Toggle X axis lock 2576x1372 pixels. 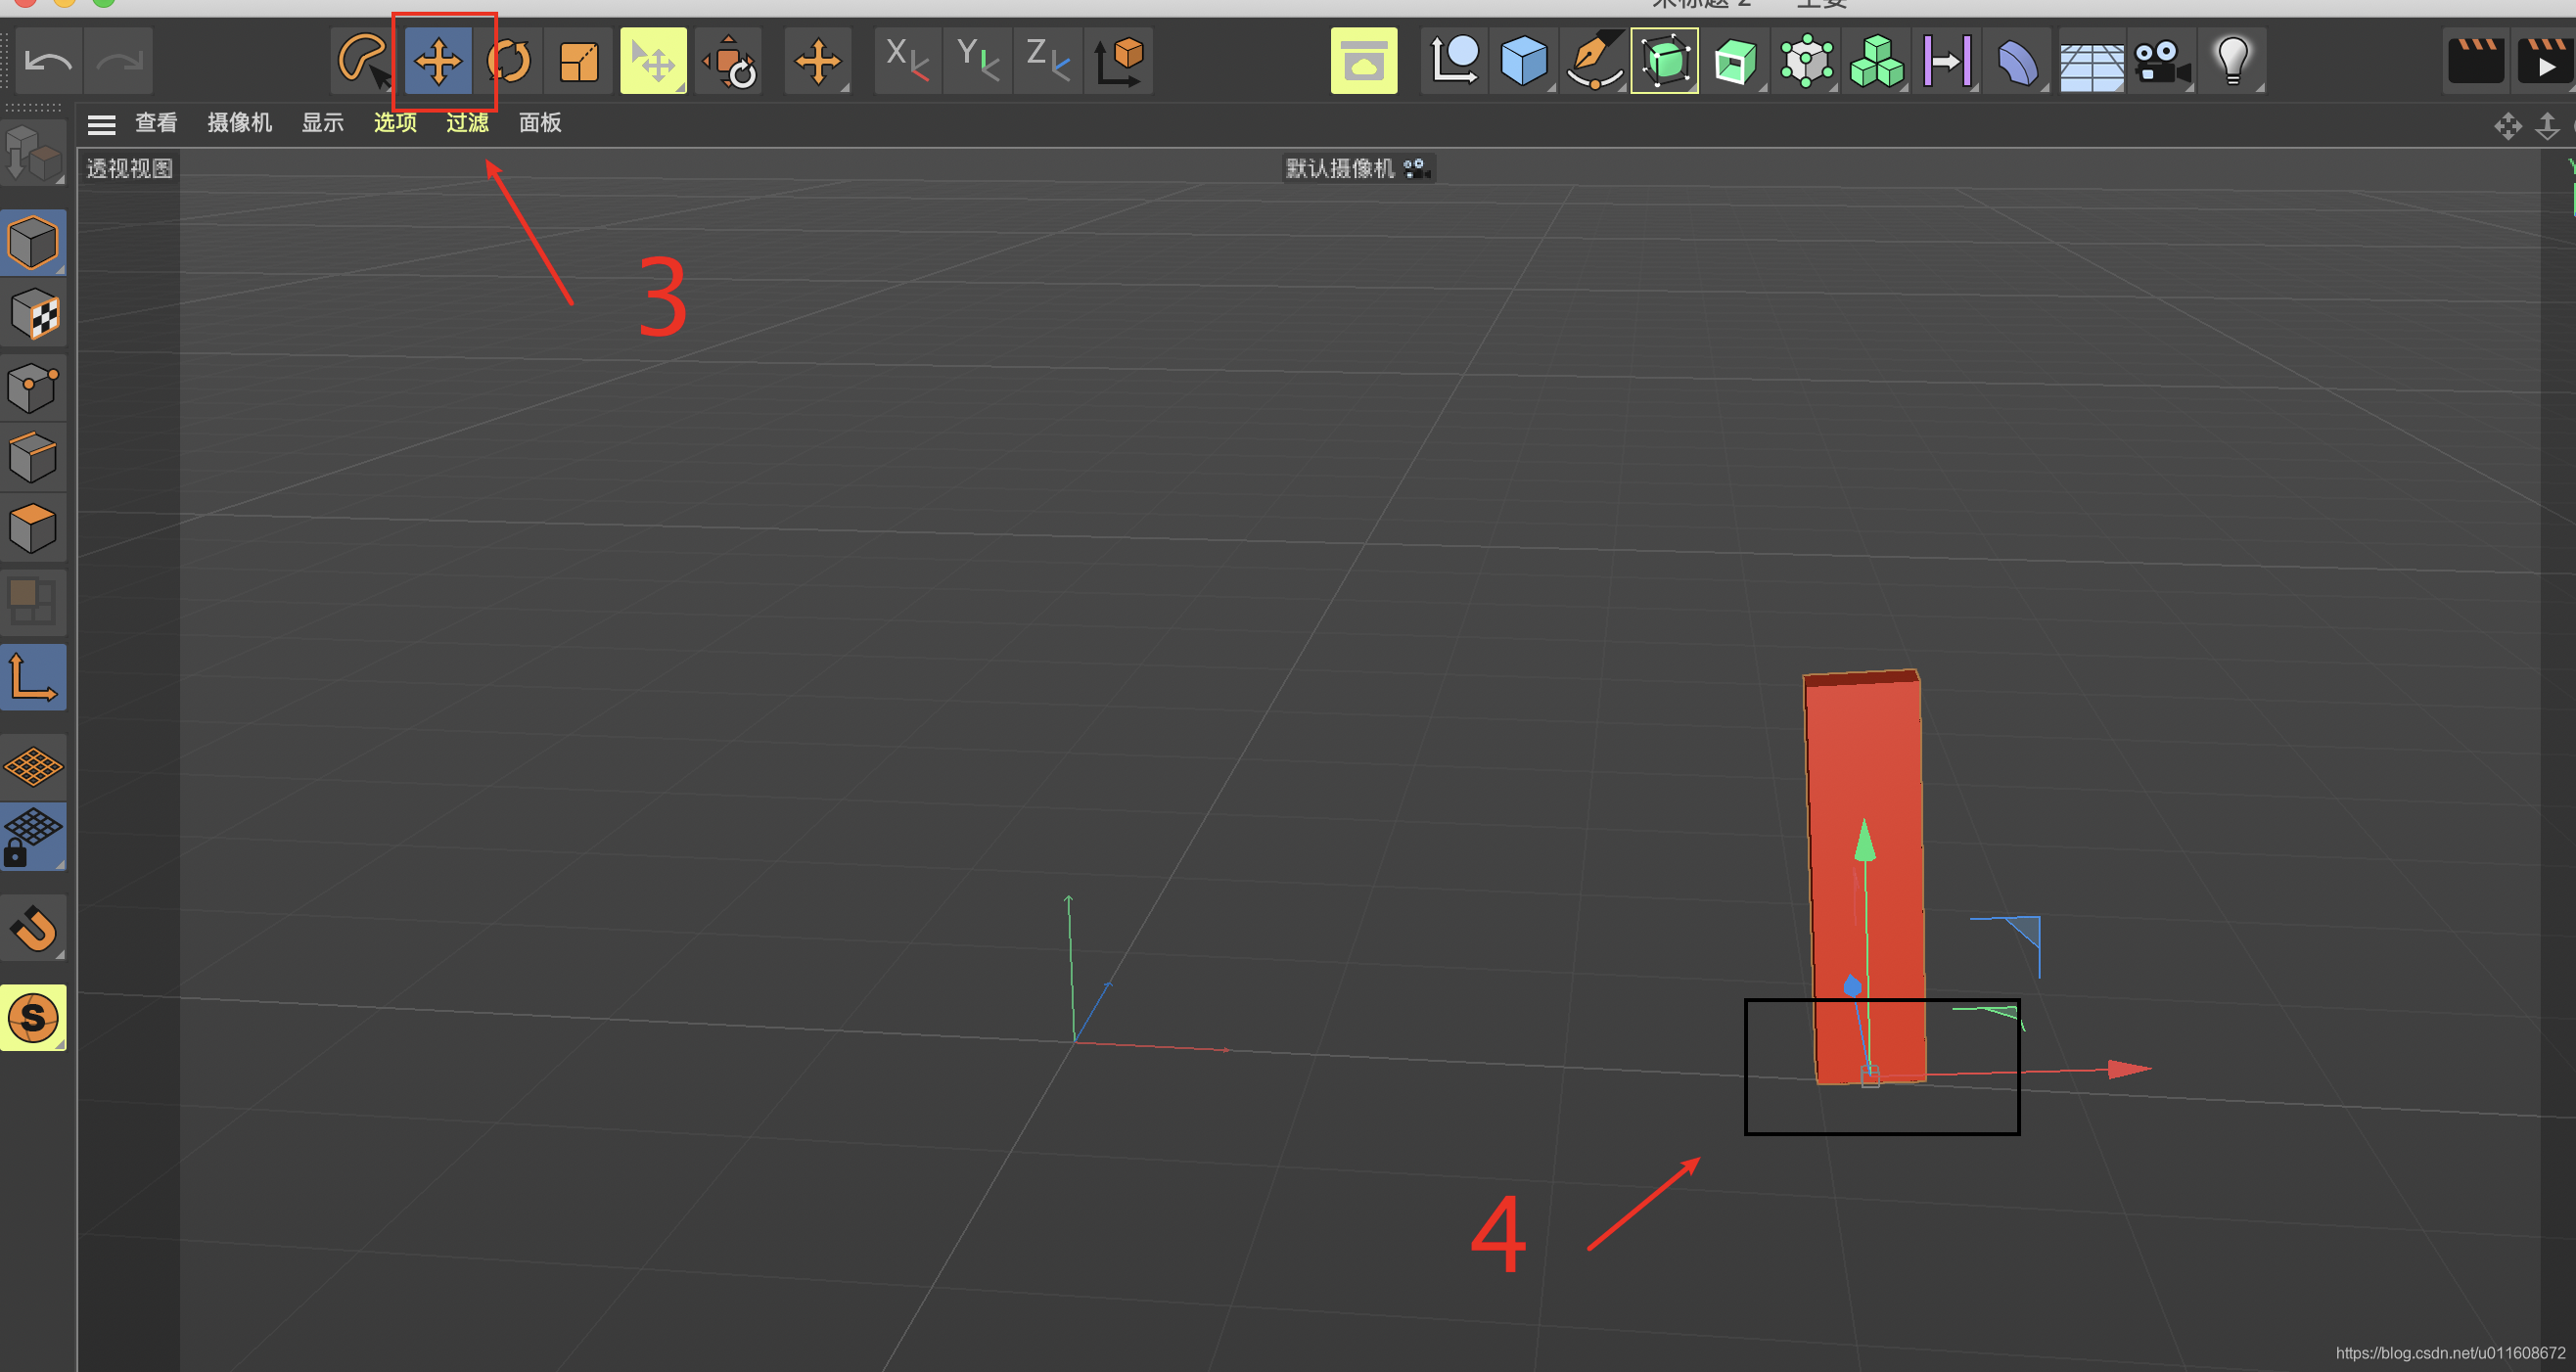pos(907,61)
